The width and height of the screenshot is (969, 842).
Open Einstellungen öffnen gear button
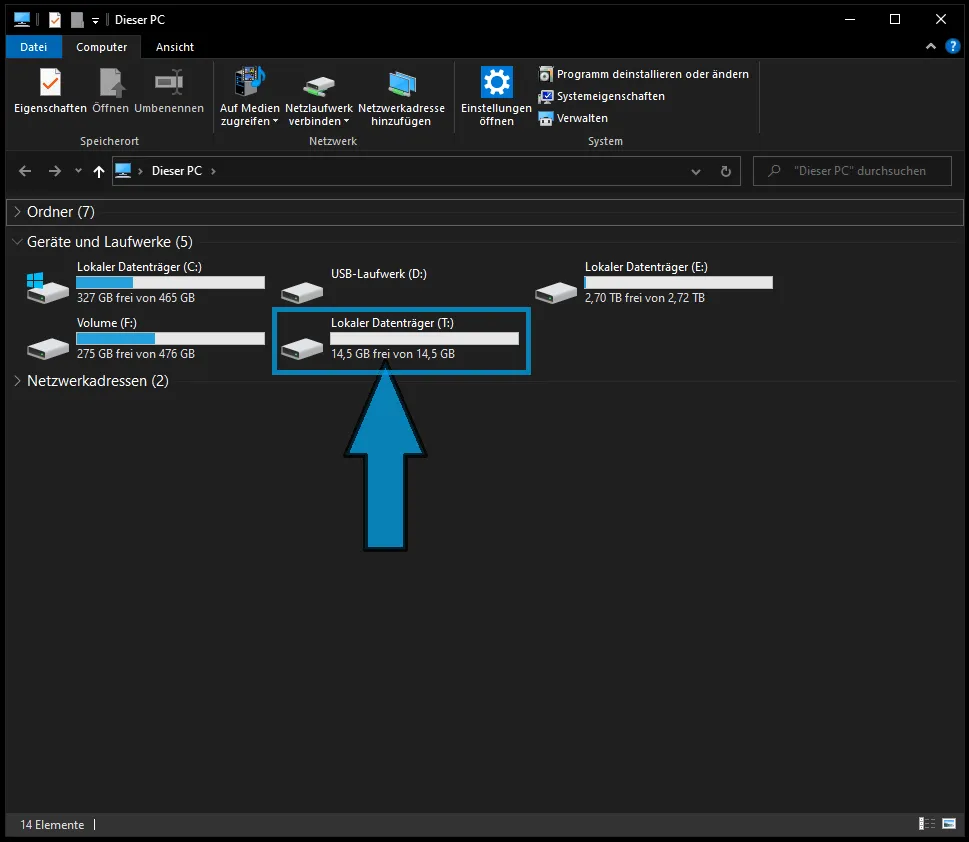click(x=496, y=96)
